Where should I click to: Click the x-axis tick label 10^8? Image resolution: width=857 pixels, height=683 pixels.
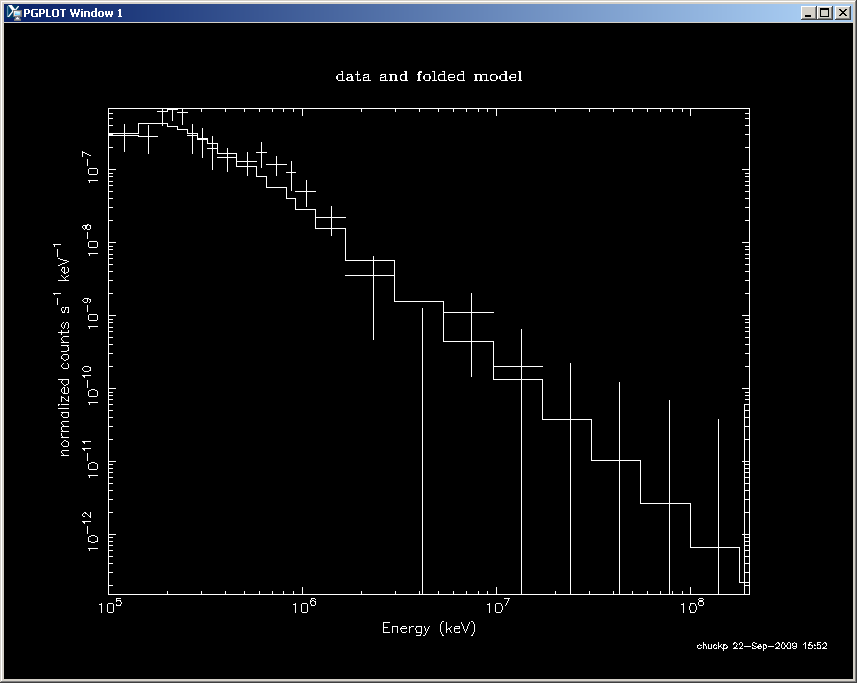click(x=691, y=607)
